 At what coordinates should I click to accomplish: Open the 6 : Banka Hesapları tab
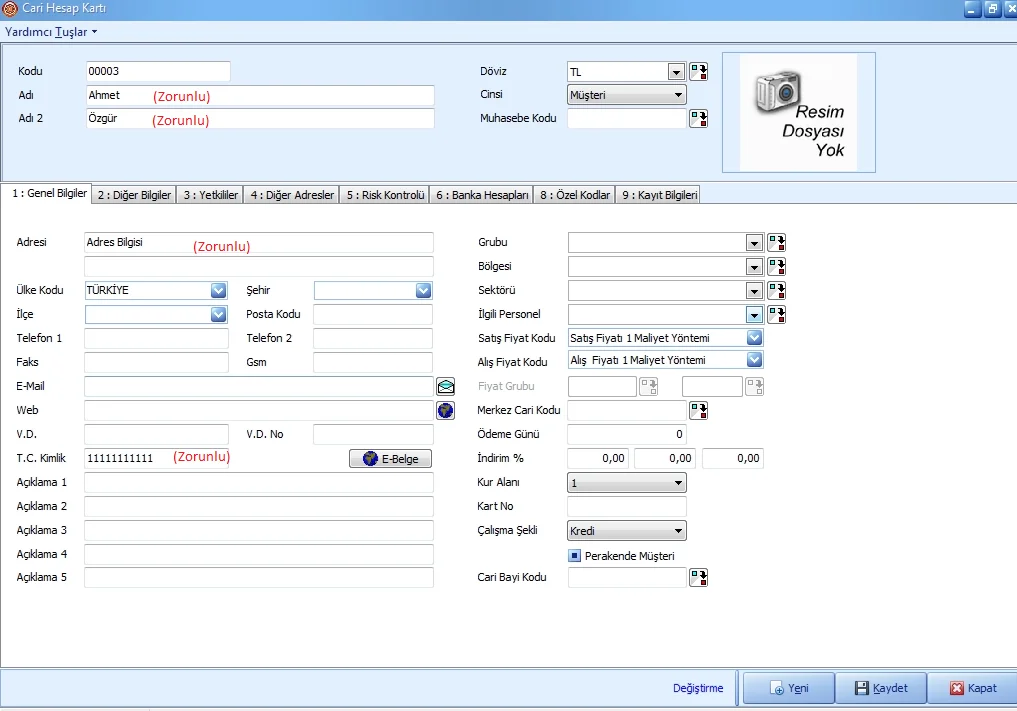[x=482, y=196]
